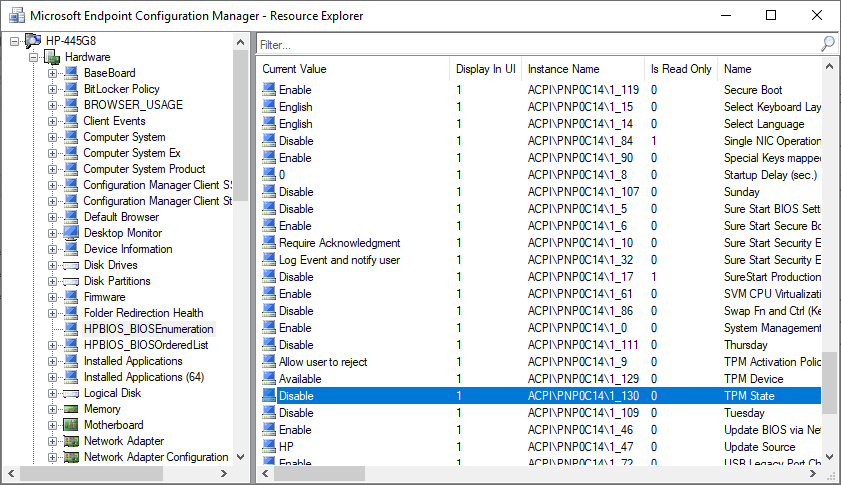
Task: Select the Secure Boot row
Action: pos(540,90)
